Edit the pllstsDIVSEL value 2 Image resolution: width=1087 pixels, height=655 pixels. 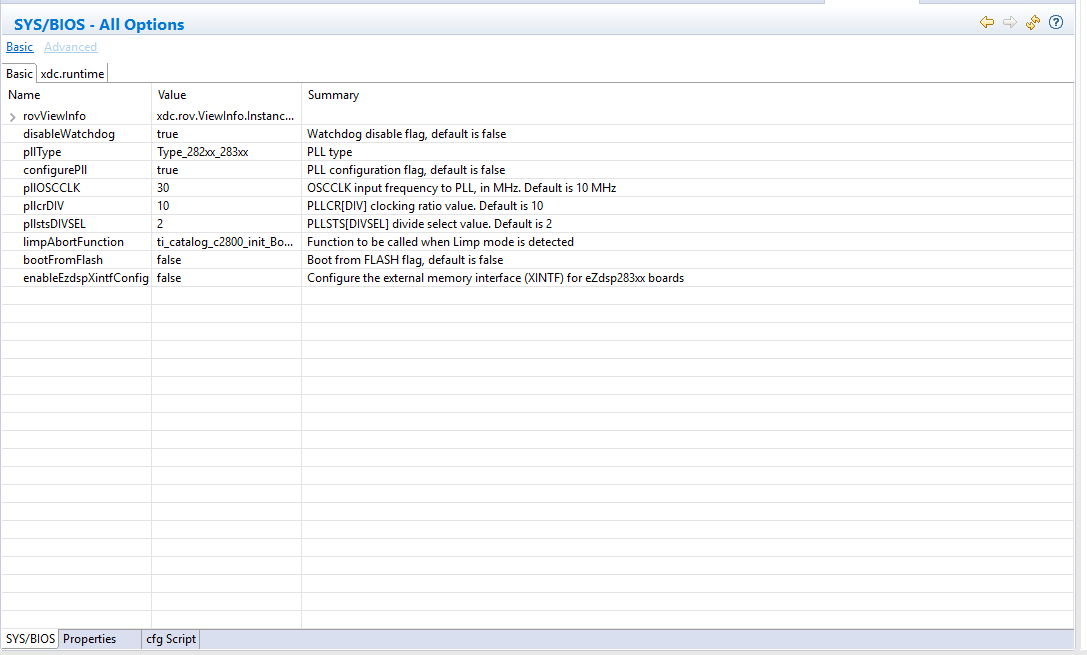click(226, 224)
